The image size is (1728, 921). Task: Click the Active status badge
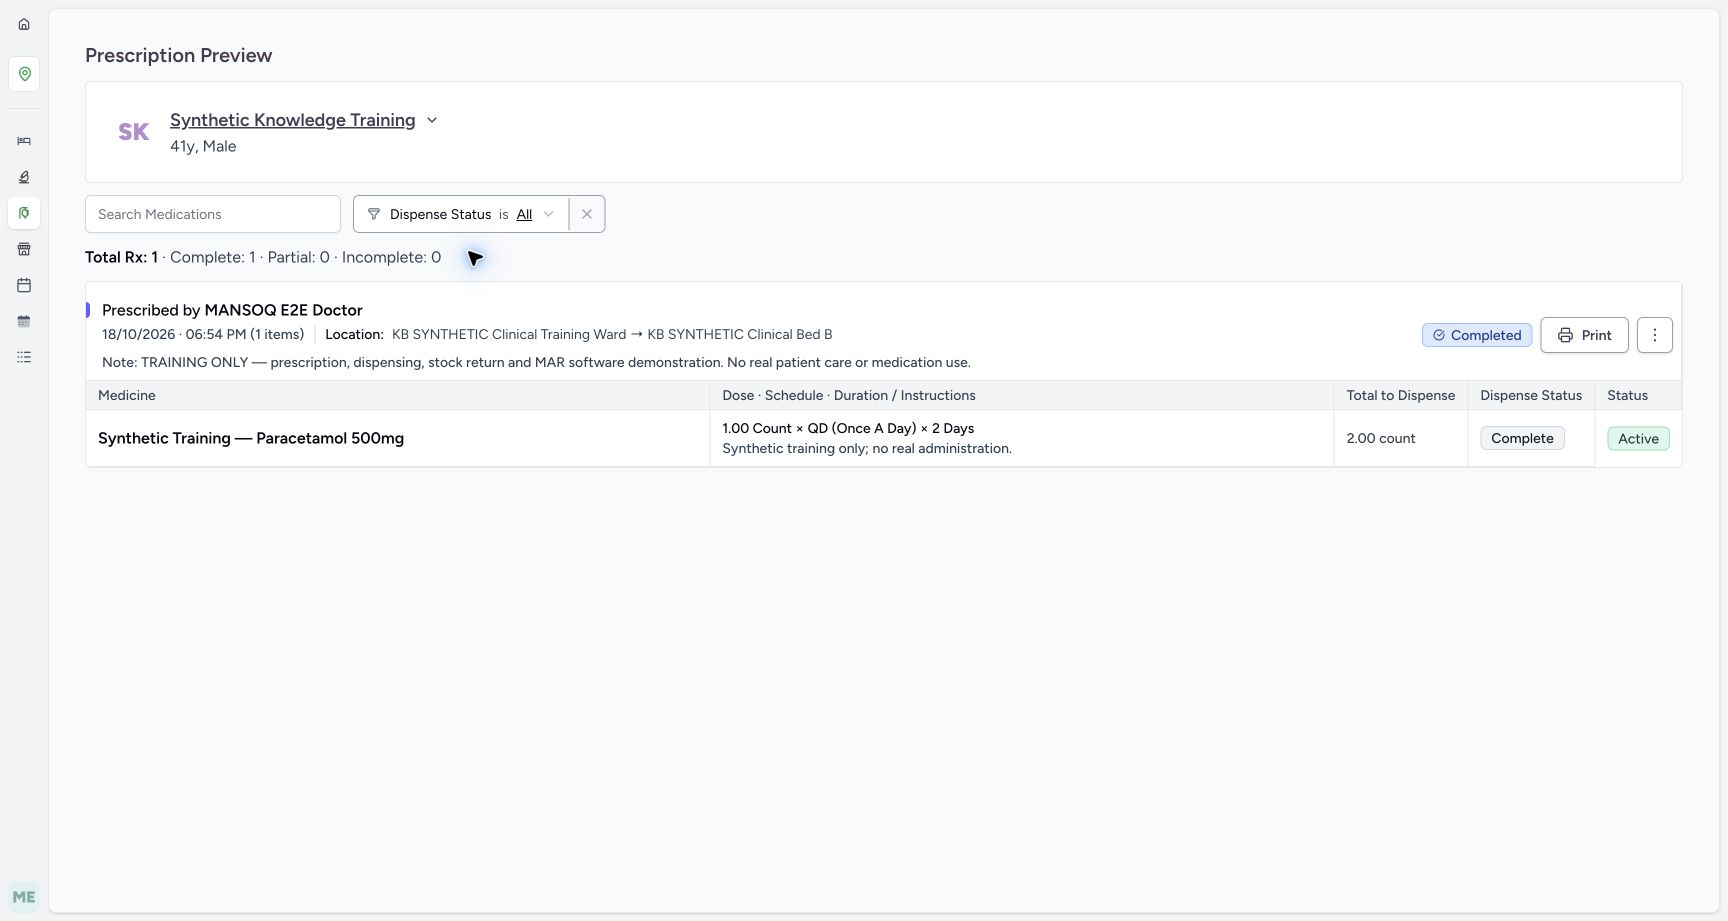(x=1638, y=438)
